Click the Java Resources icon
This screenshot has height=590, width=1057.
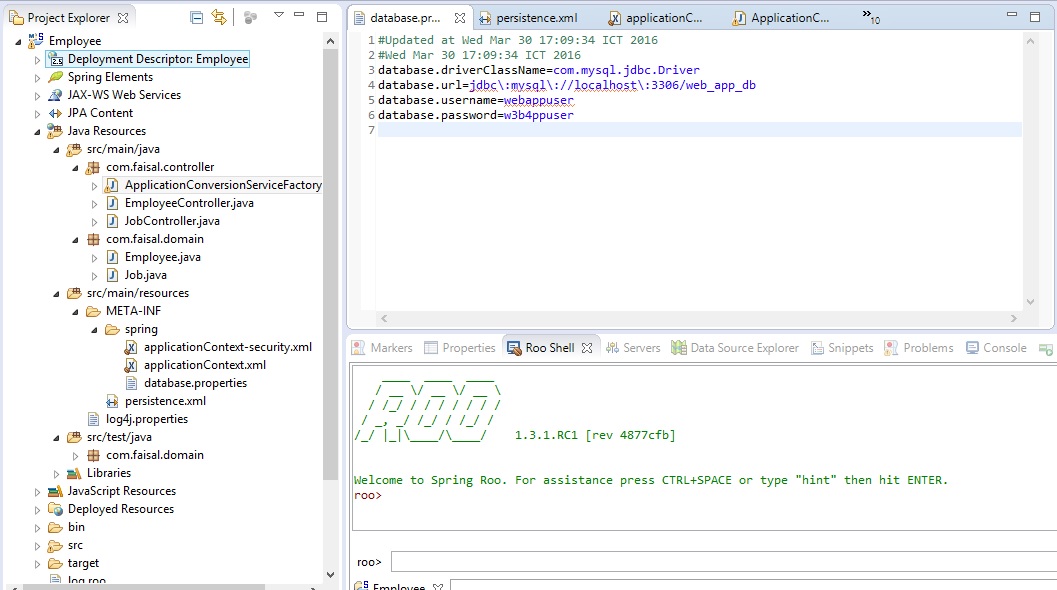pyautogui.click(x=55, y=131)
